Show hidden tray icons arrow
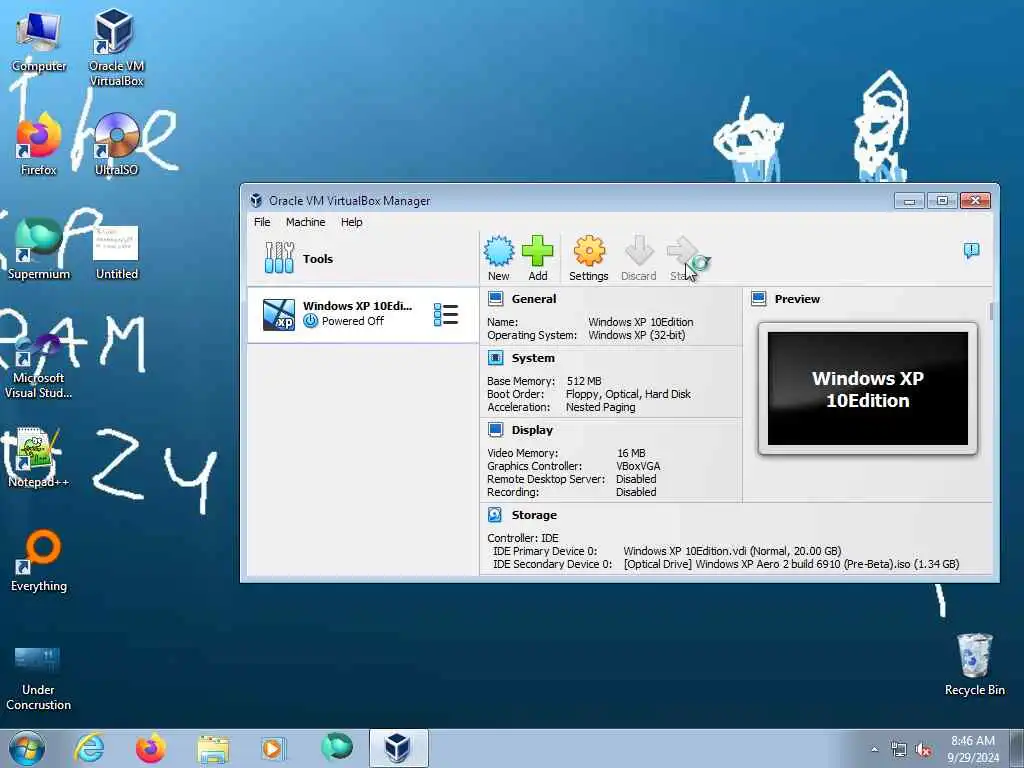Viewport: 1024px width, 768px height. coord(874,749)
